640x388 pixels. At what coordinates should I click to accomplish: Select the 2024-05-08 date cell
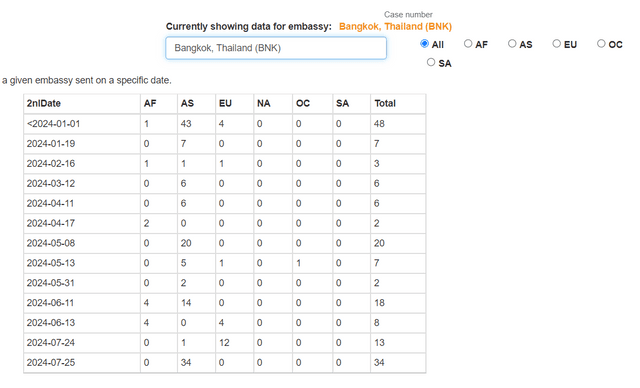82,243
